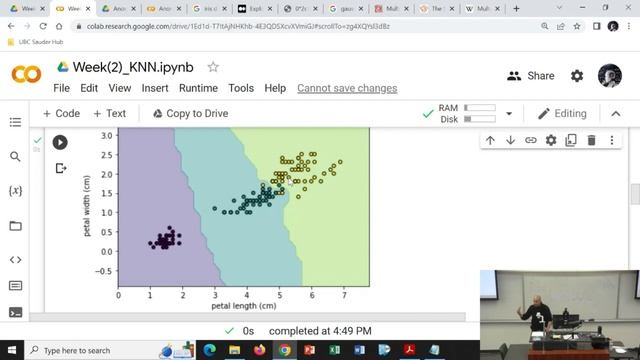Collapse the header with the chevron up
The height and width of the screenshot is (360, 640).
(x=616, y=114)
